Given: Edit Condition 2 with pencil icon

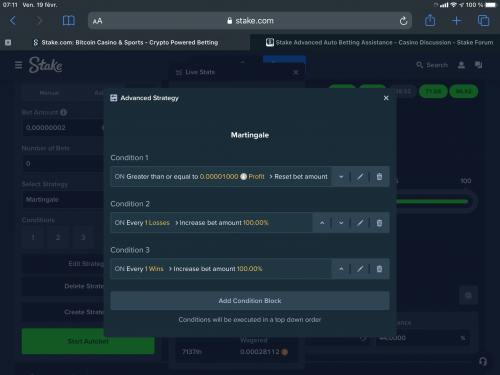Looking at the screenshot, I should (x=360, y=223).
